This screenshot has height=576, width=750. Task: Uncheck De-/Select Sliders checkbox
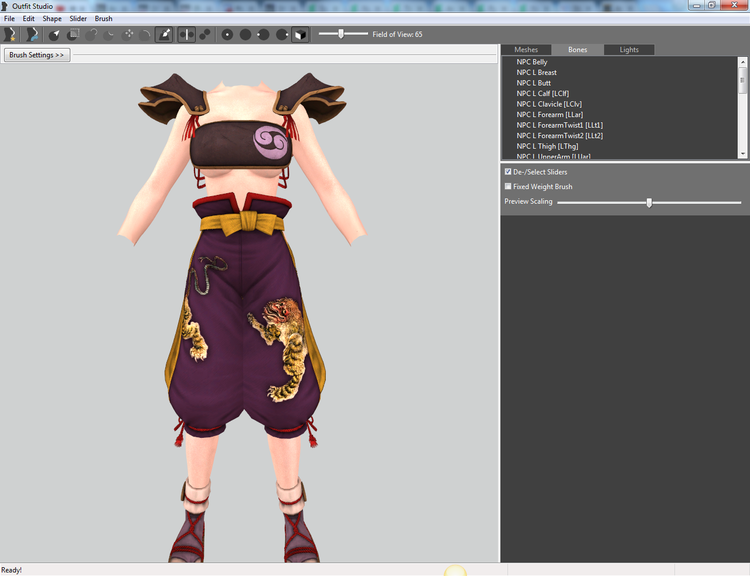(x=508, y=171)
